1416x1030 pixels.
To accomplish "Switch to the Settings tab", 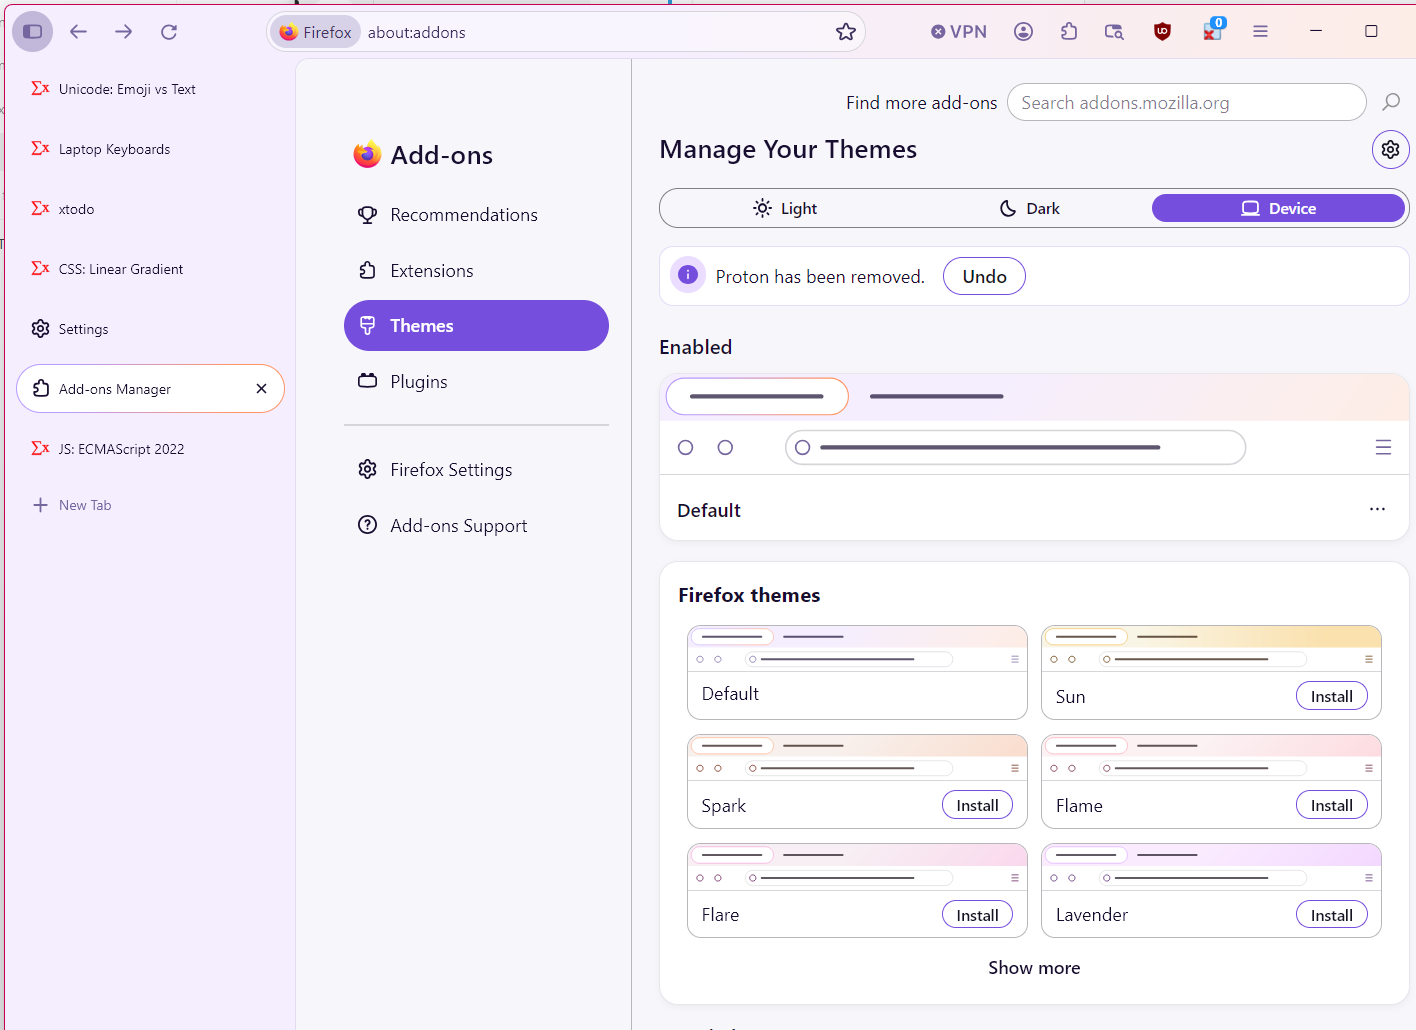I will (150, 329).
